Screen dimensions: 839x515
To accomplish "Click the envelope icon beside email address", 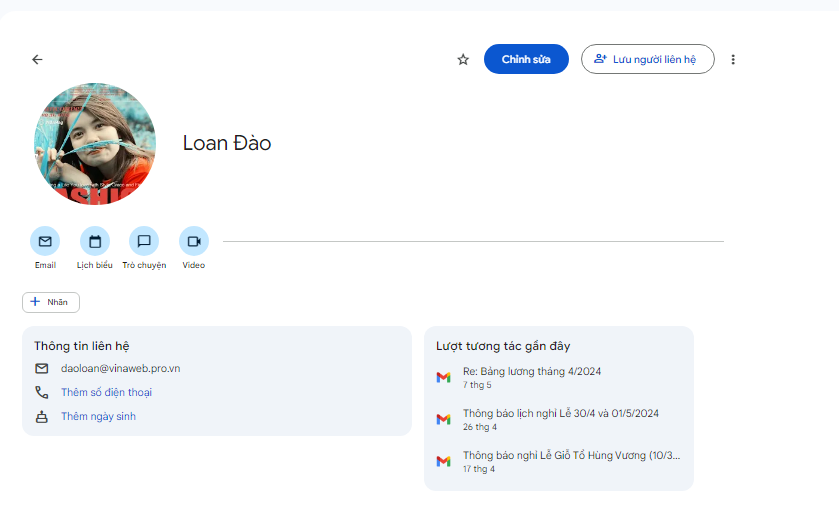I will coord(42,368).
